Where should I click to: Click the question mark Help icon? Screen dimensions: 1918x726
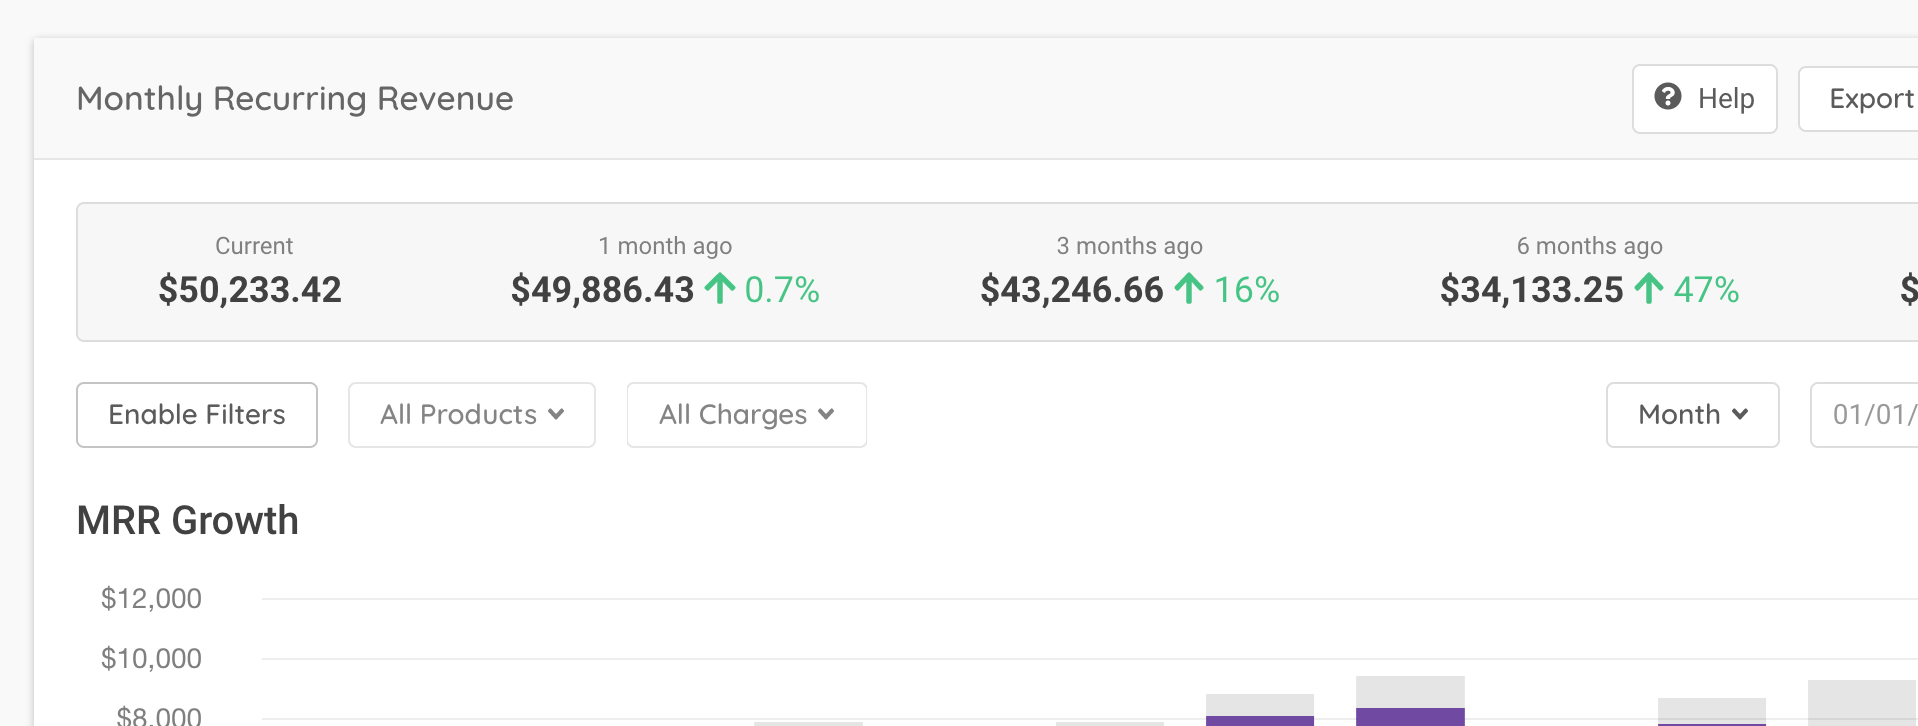click(x=1667, y=97)
